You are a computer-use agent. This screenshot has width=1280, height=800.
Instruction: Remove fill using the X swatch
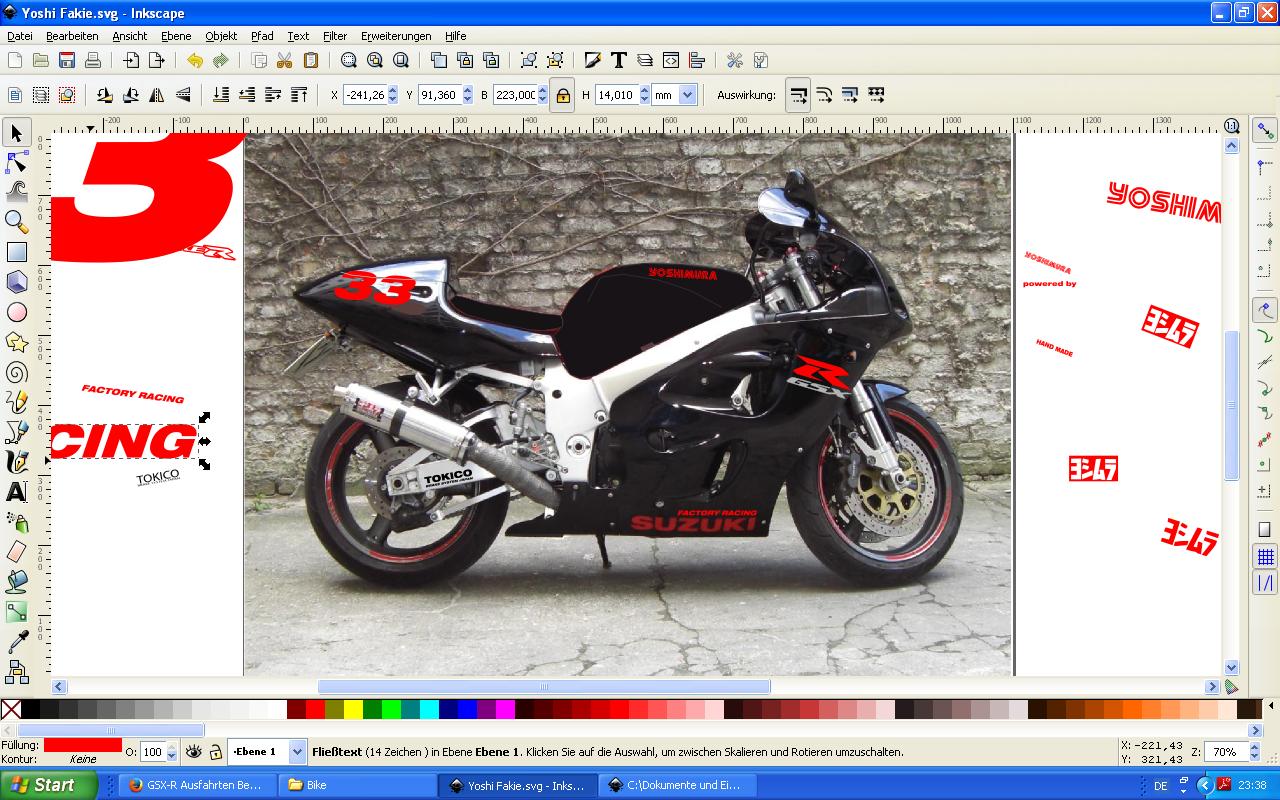[10, 709]
